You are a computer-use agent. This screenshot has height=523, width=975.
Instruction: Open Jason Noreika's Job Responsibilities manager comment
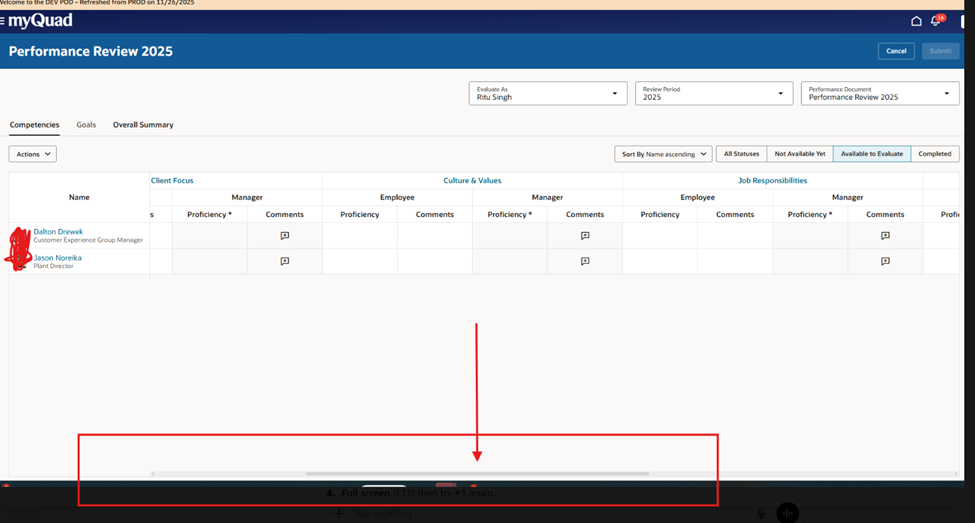[885, 261]
